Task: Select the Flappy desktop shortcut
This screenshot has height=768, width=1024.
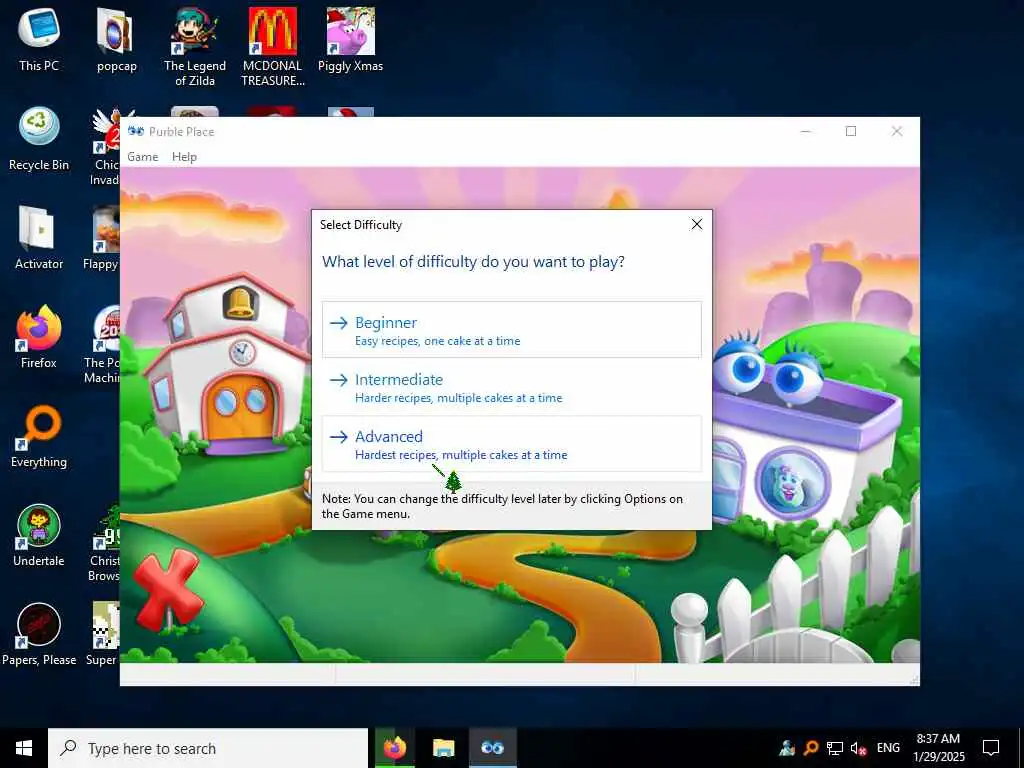Action: [x=102, y=238]
